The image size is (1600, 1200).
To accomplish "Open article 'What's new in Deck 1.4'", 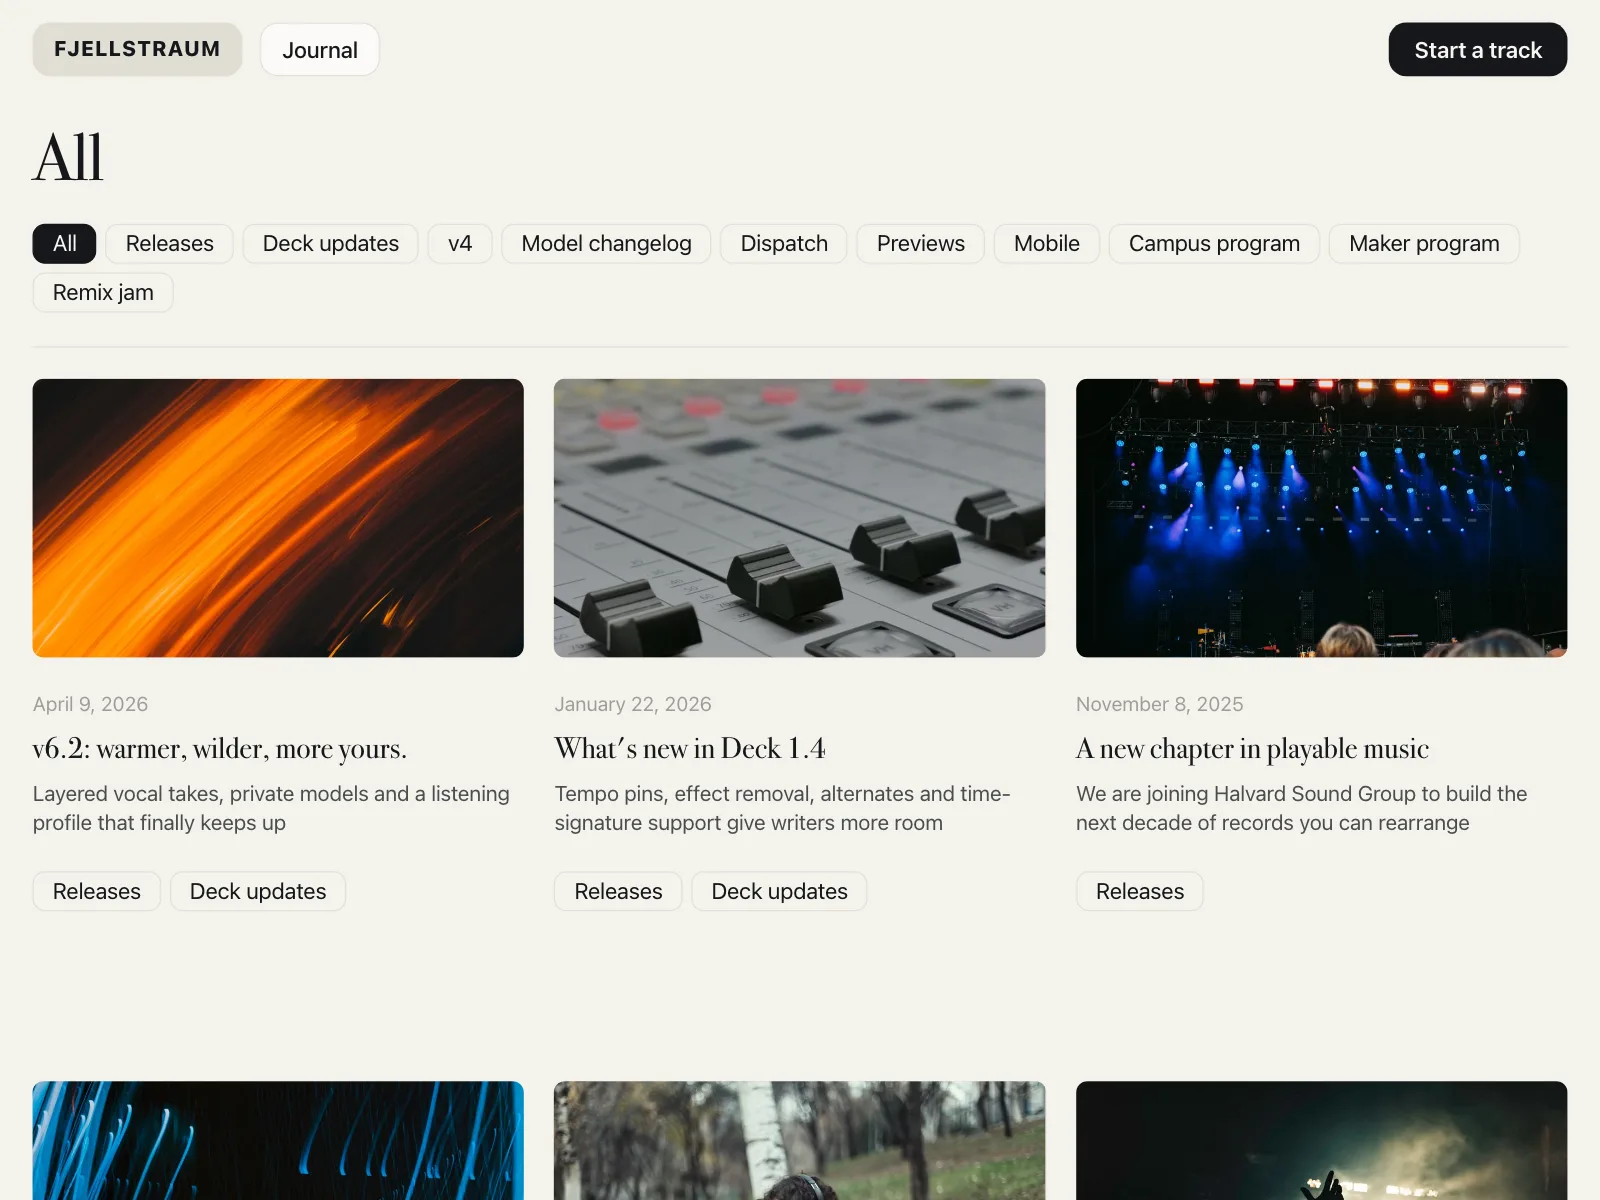I will [690, 749].
